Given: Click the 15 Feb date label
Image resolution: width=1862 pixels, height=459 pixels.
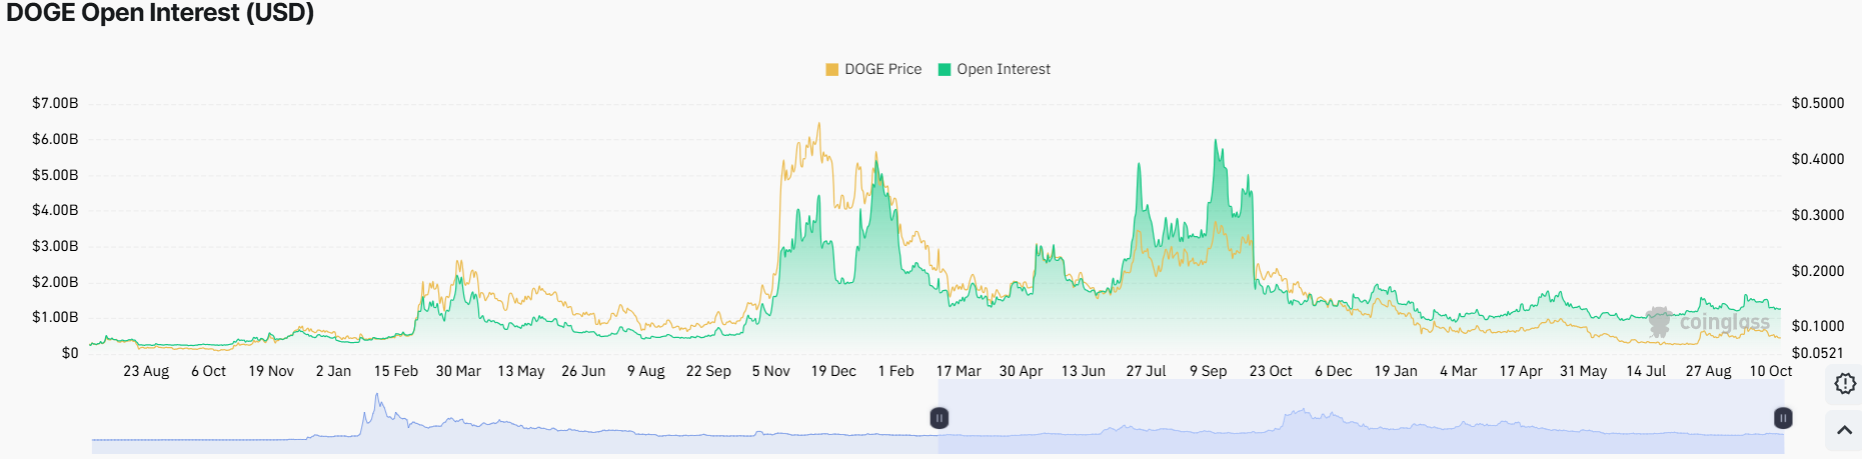Looking at the screenshot, I should point(396,371).
